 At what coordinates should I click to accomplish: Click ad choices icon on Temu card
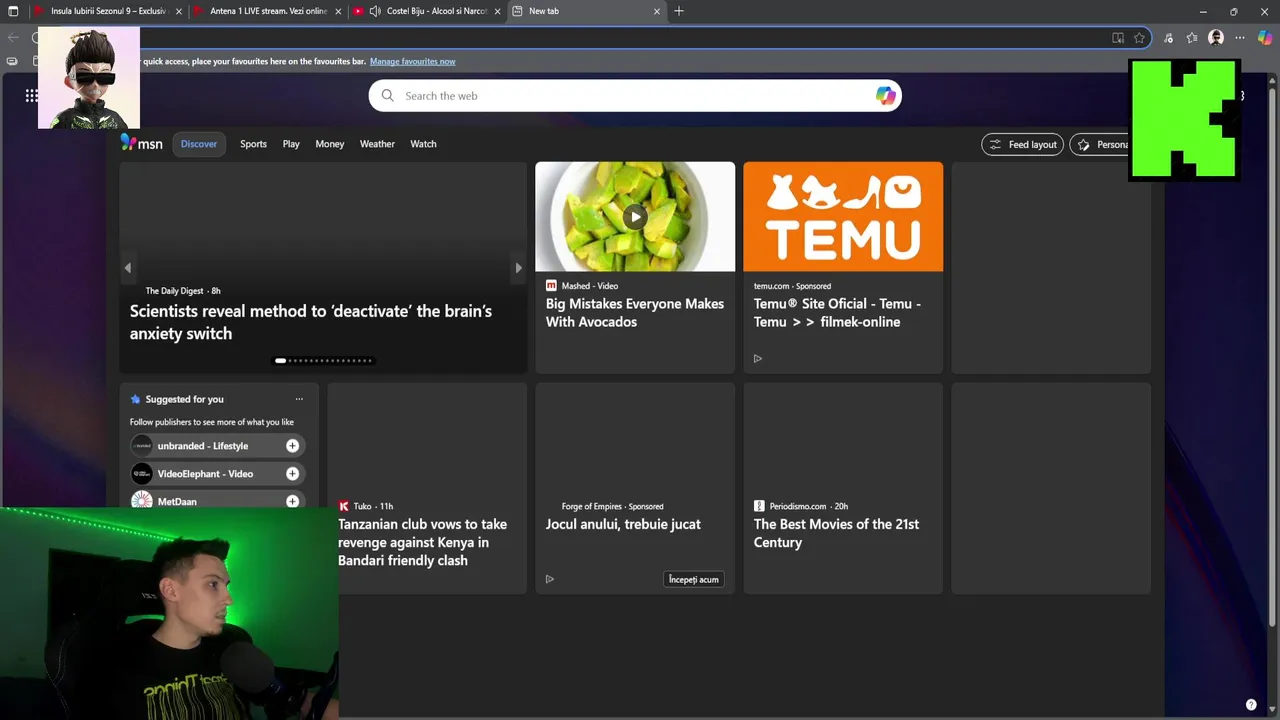(x=757, y=359)
